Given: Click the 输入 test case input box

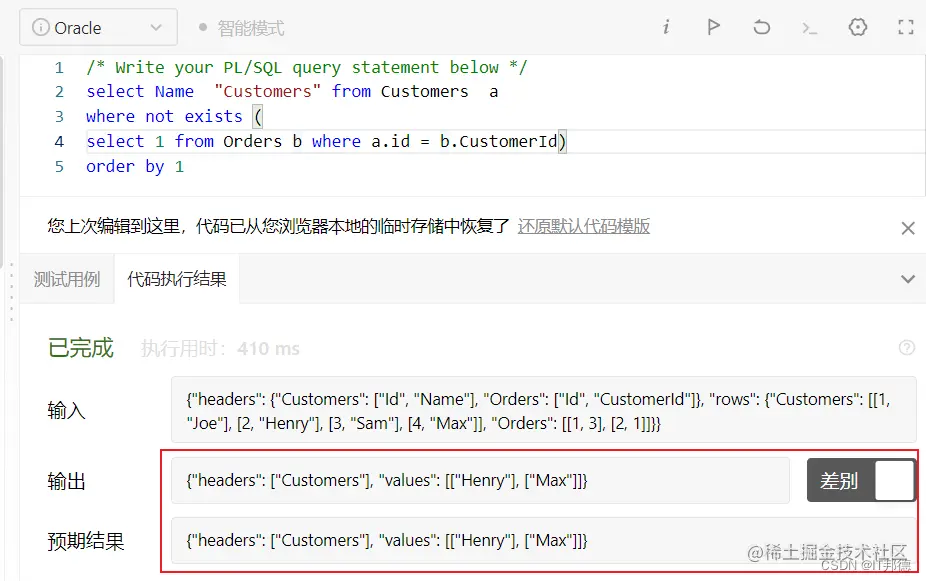Looking at the screenshot, I should click(543, 410).
